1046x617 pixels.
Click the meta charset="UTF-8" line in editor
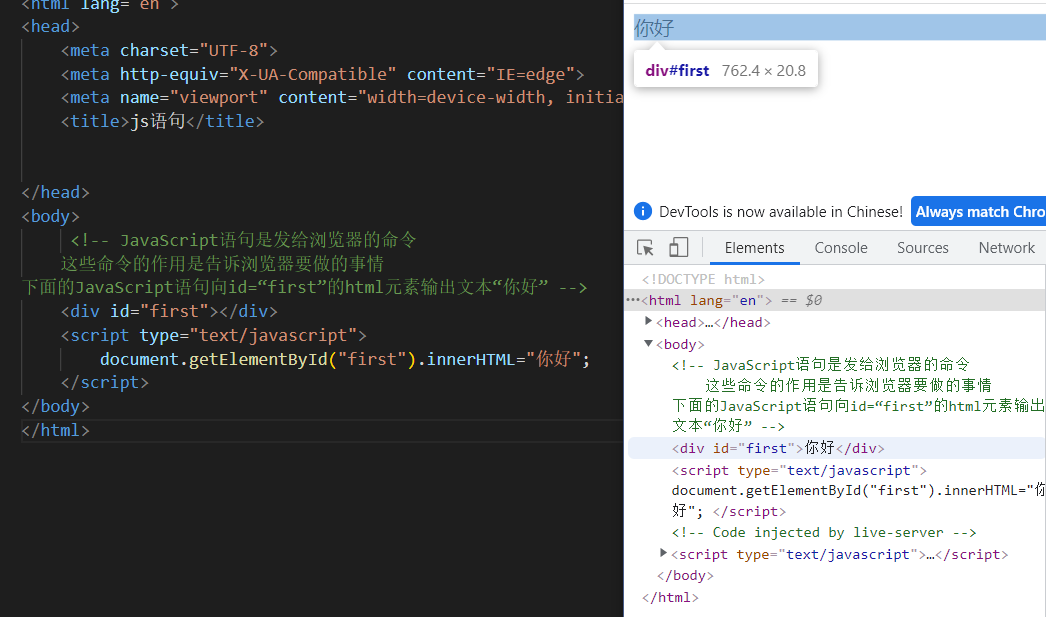(x=169, y=50)
